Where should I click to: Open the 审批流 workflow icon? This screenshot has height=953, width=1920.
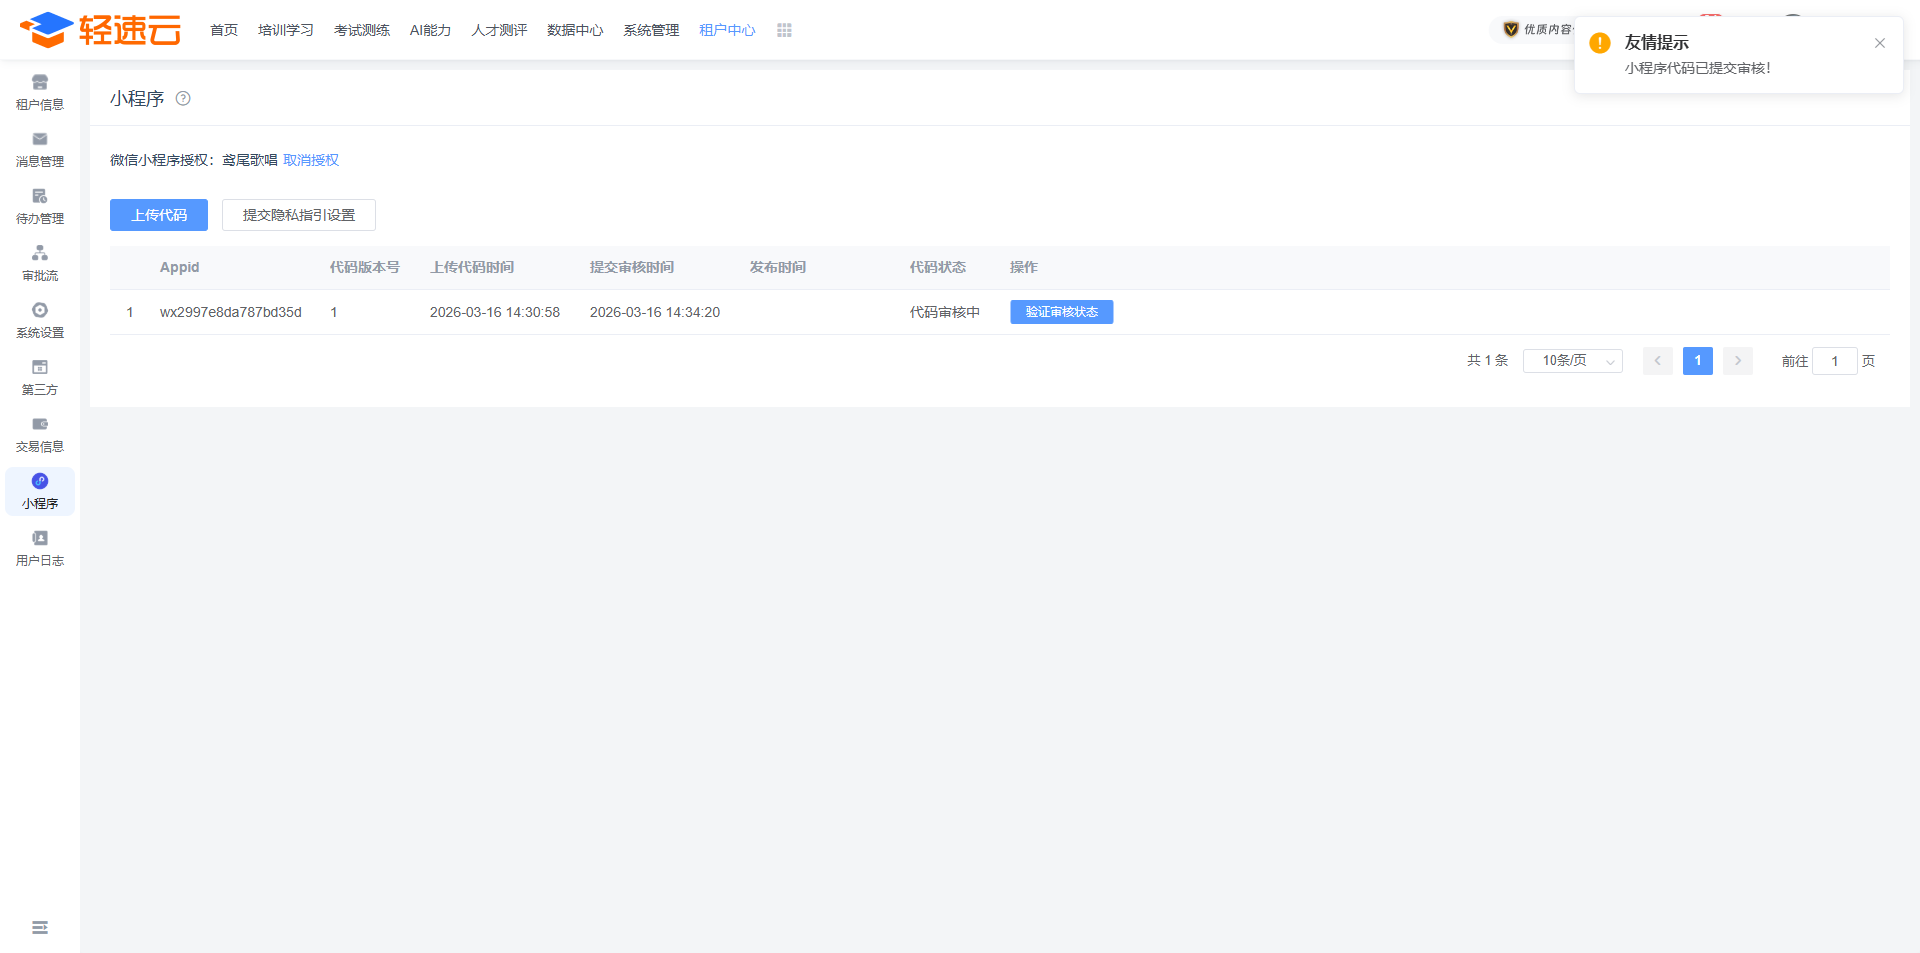pos(40,254)
